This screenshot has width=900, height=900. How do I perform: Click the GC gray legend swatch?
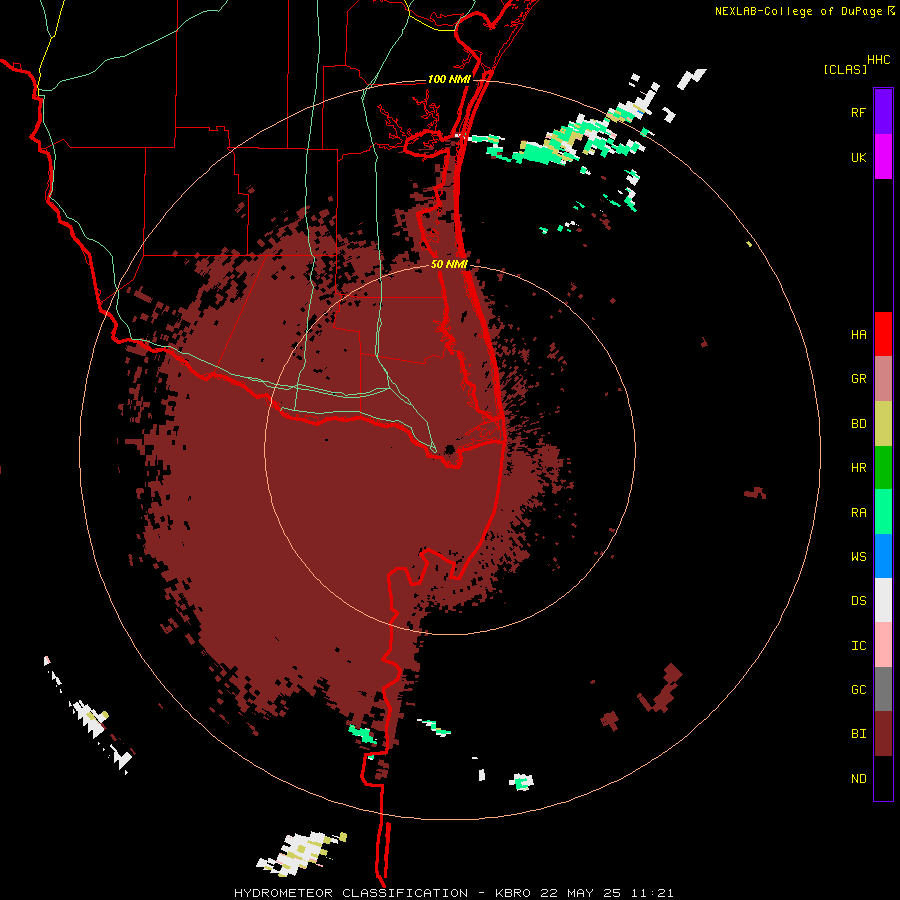(883, 689)
